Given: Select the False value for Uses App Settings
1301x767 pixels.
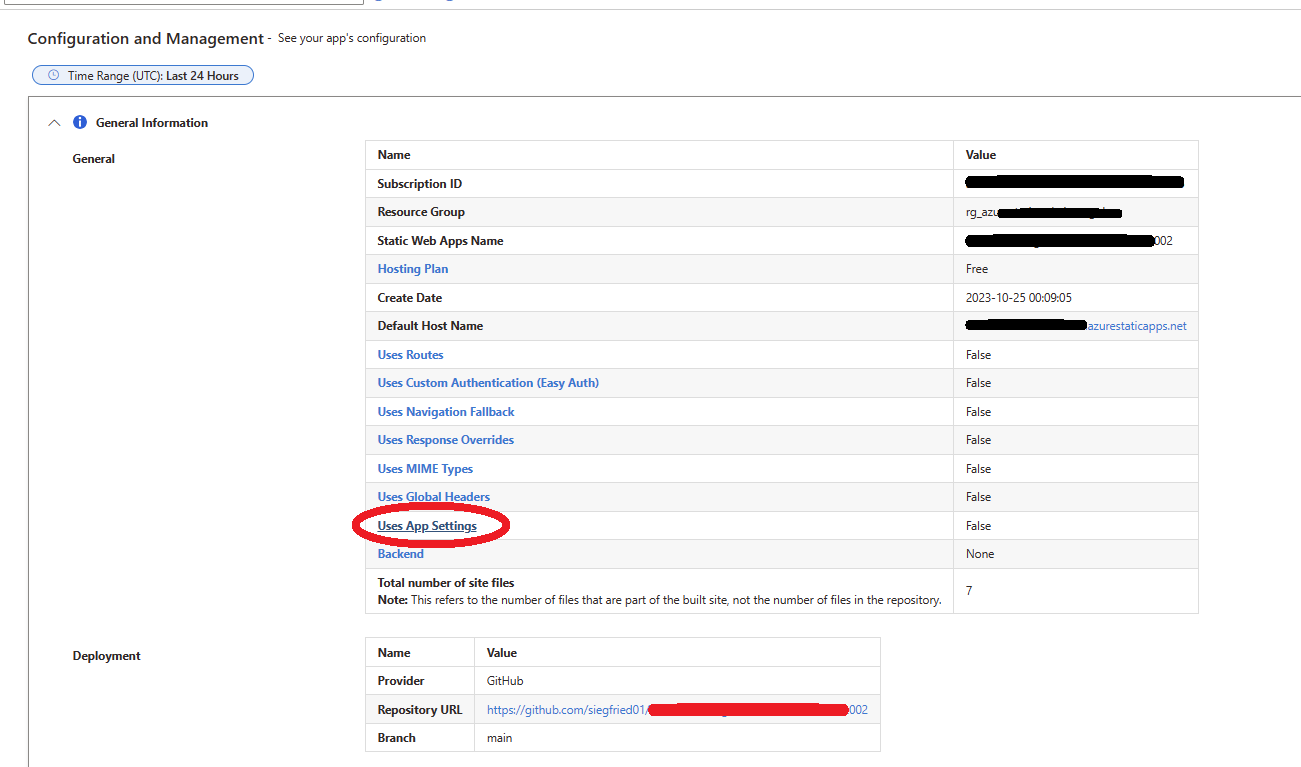Looking at the screenshot, I should pyautogui.click(x=978, y=526).
